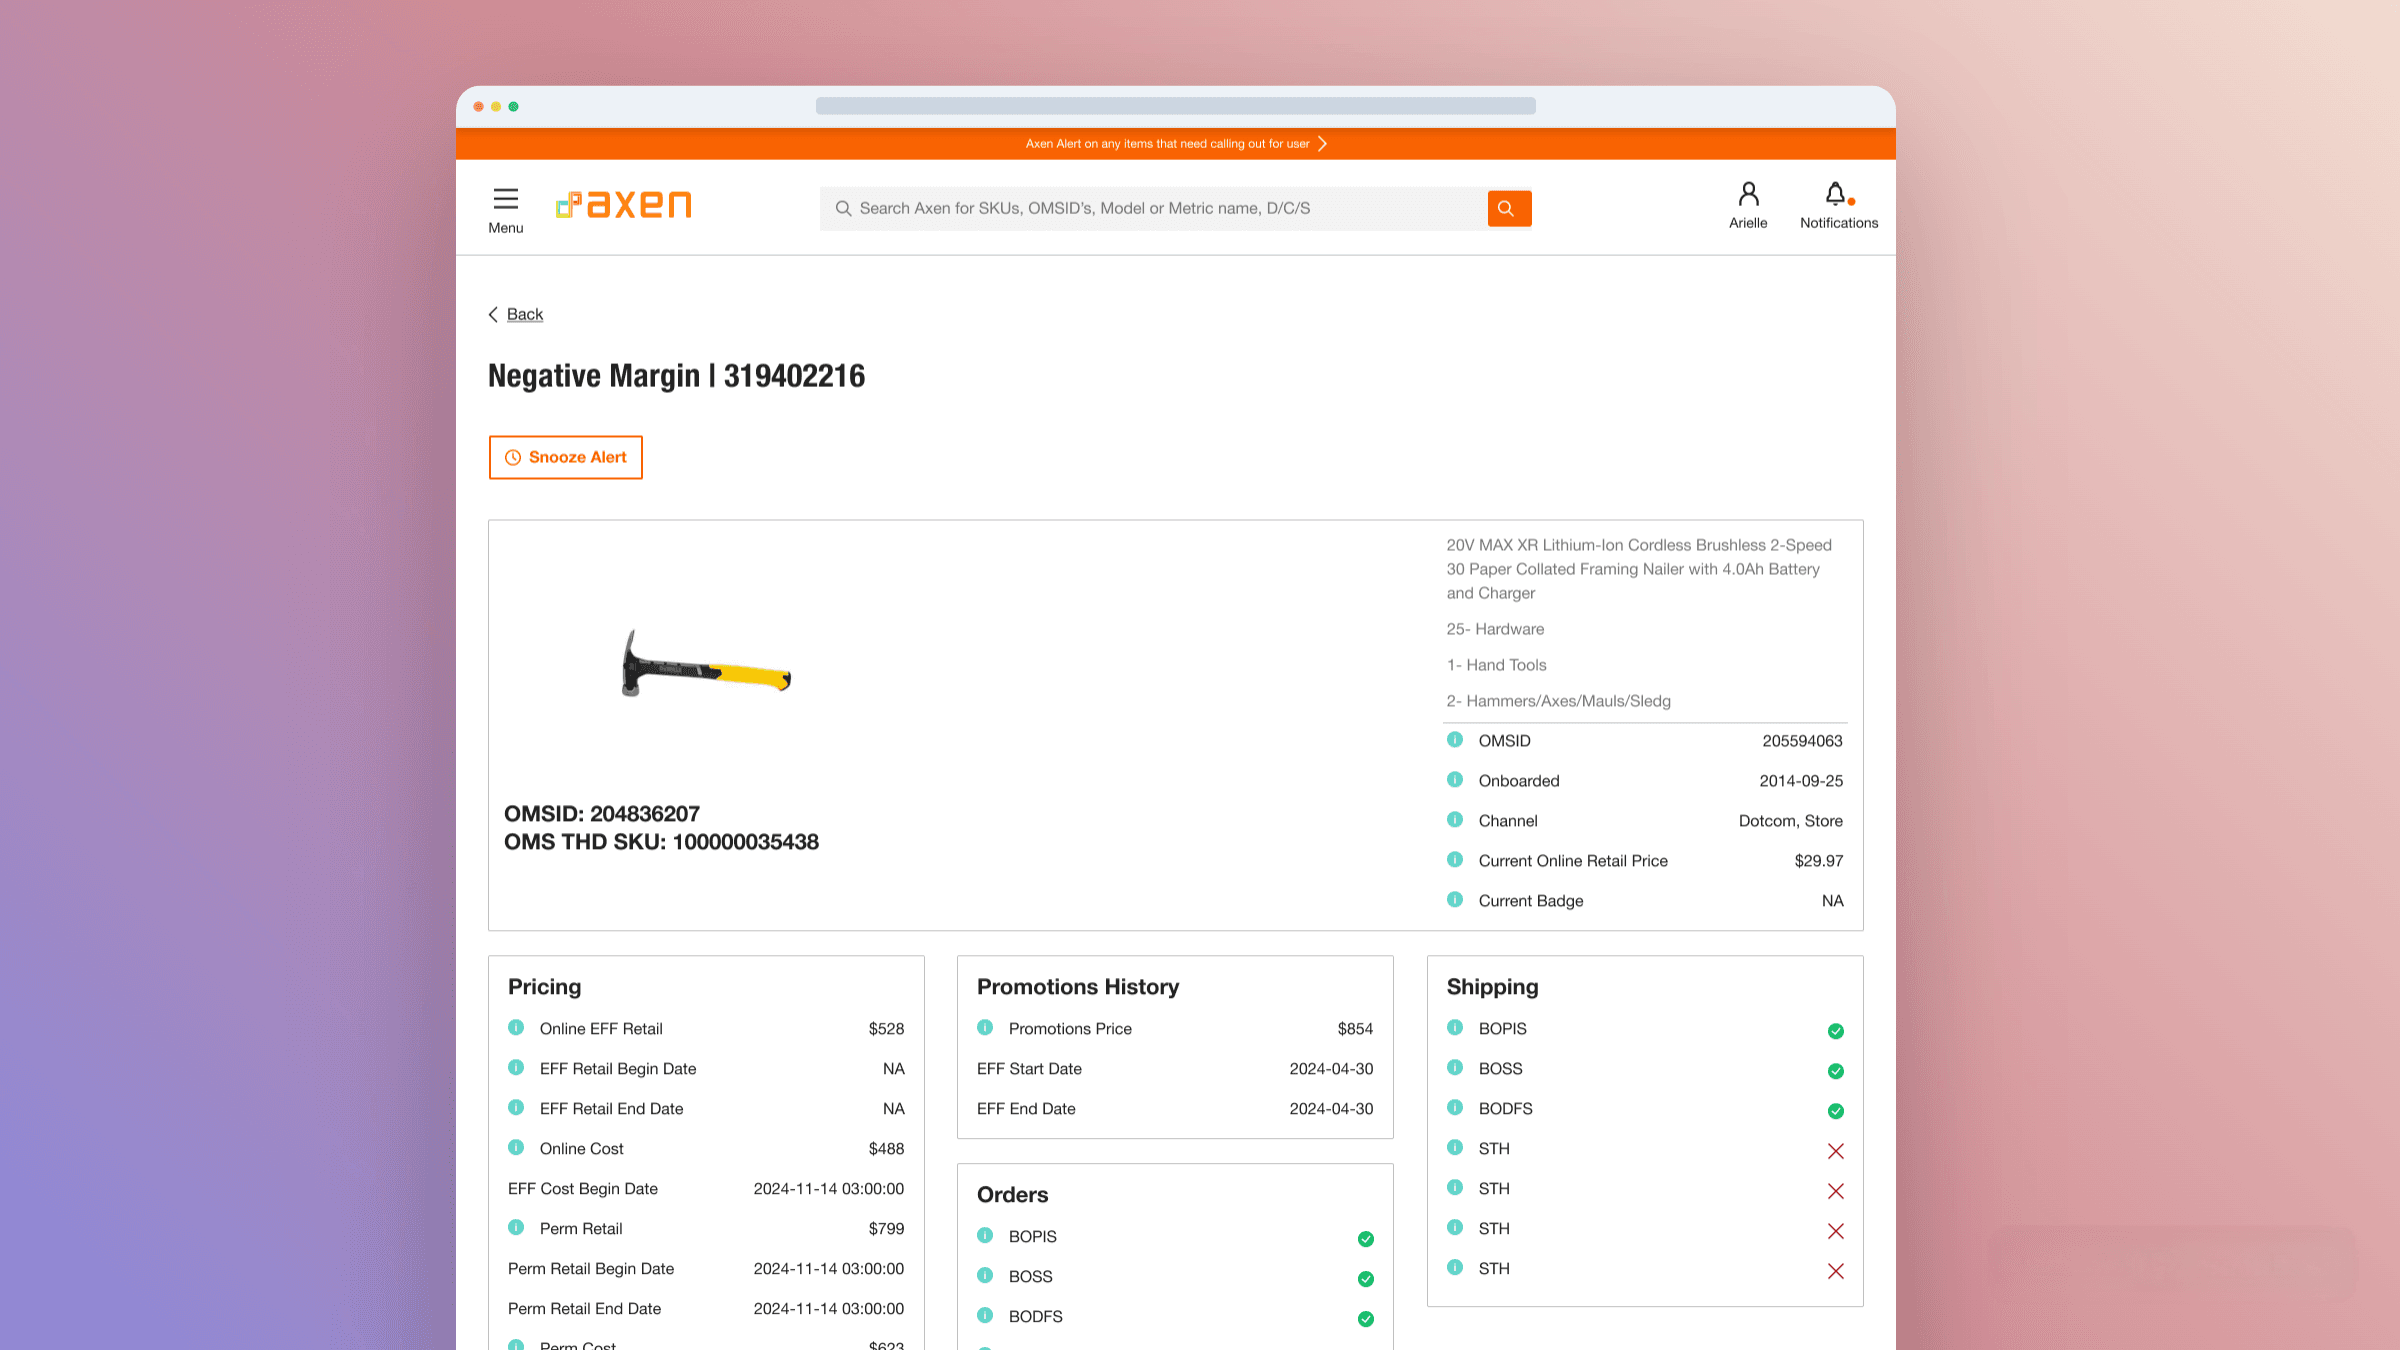Open the Arielle user profile icon
This screenshot has width=2400, height=1350.
1748,194
